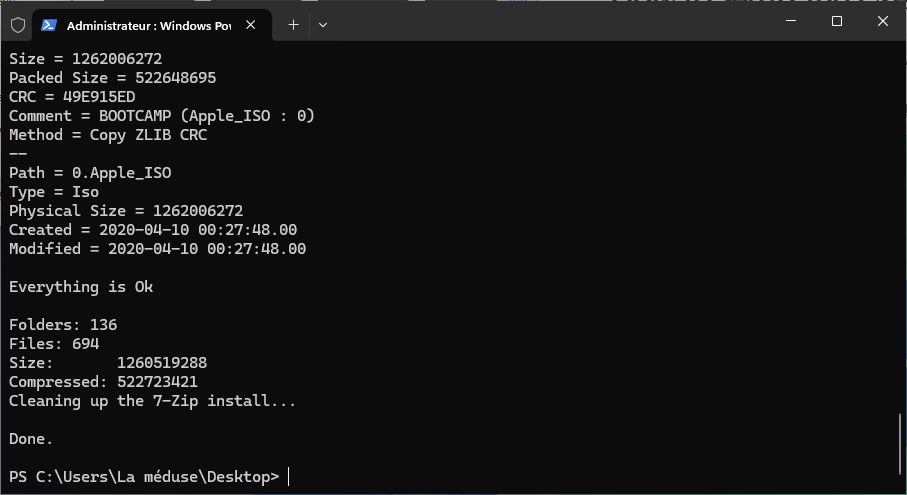Click the "Done." output text
Image resolution: width=907 pixels, height=495 pixels.
(x=31, y=439)
